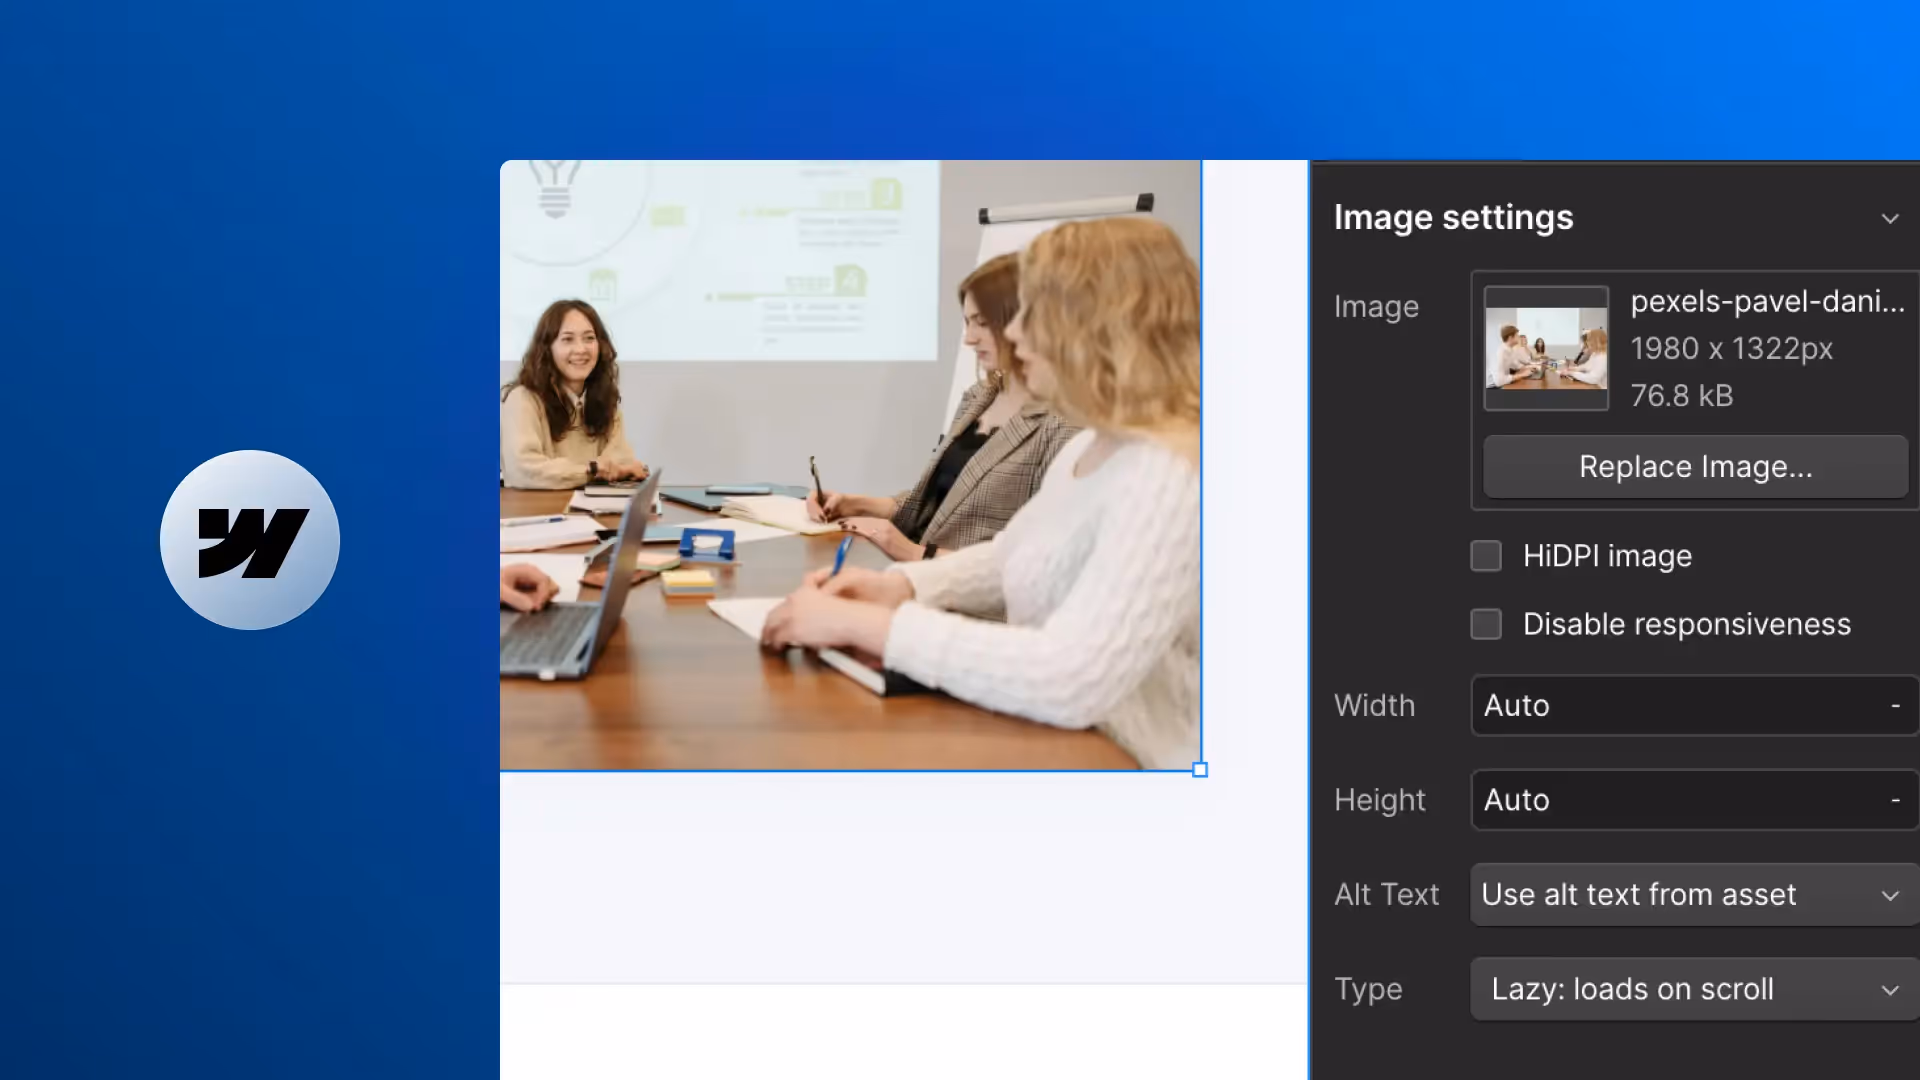Viewport: 1920px width, 1080px height.
Task: Click the Replace Image button
Action: point(1695,467)
